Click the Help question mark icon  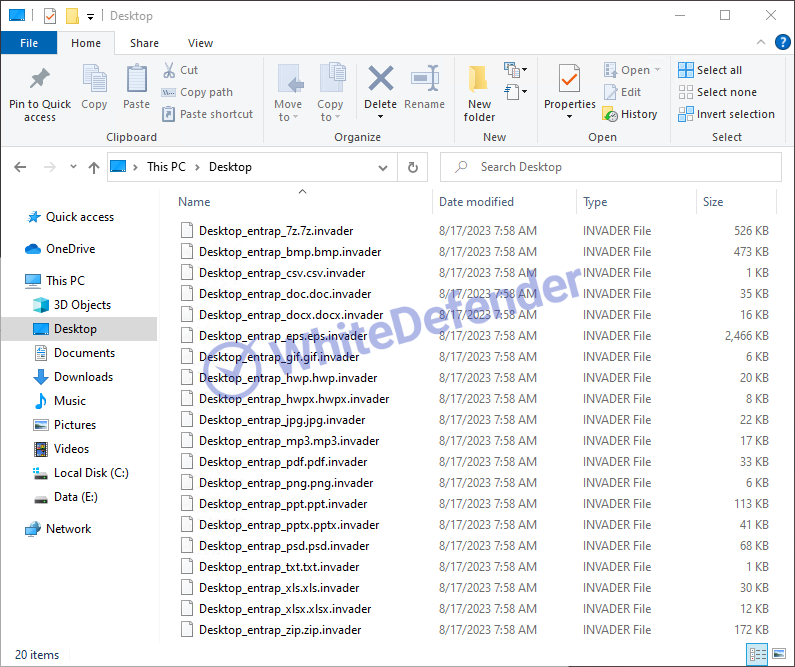click(x=782, y=43)
